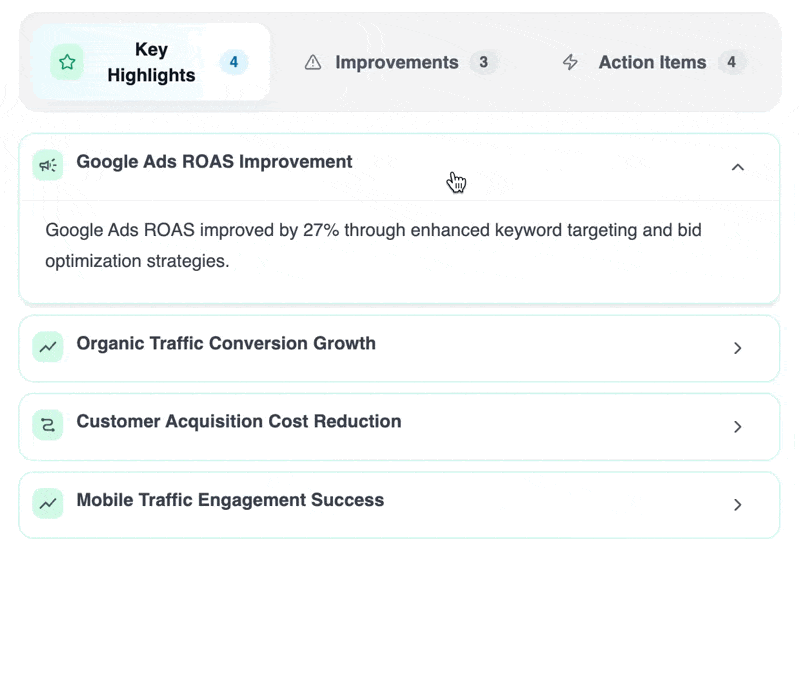
Task: Click the Action Items count badge showing 4
Action: pyautogui.click(x=731, y=63)
